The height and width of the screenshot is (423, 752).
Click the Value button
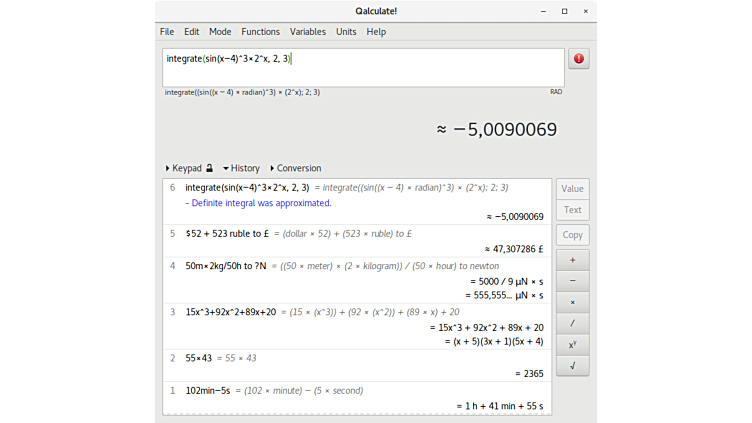coord(572,188)
